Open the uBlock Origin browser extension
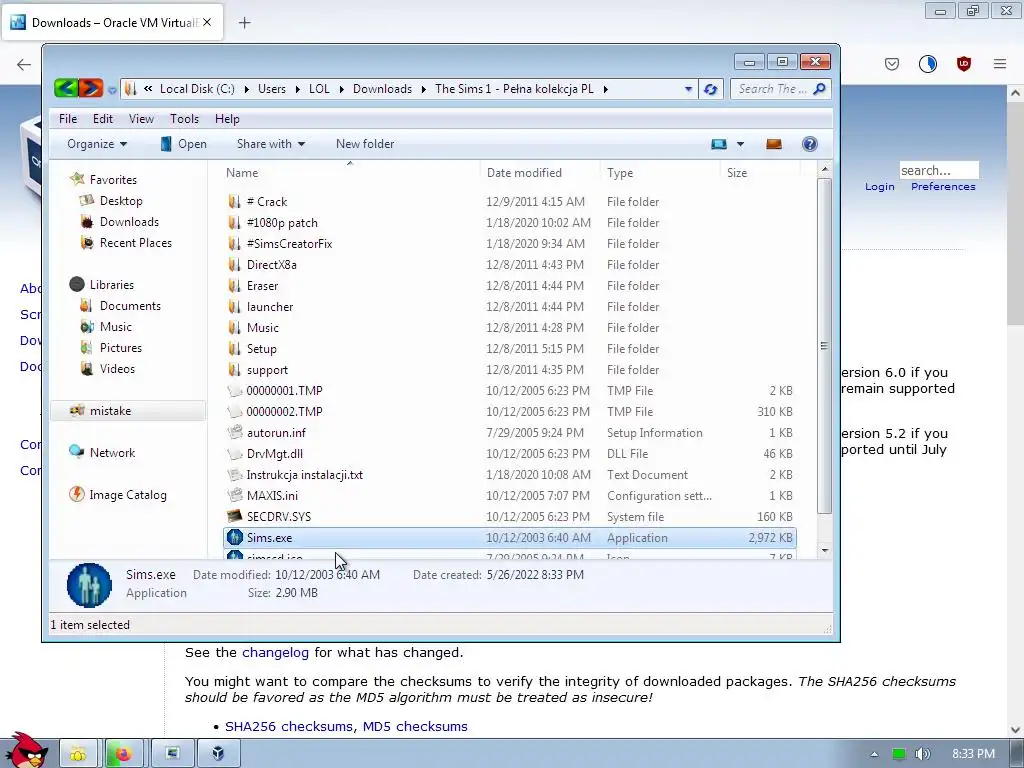 coord(963,63)
